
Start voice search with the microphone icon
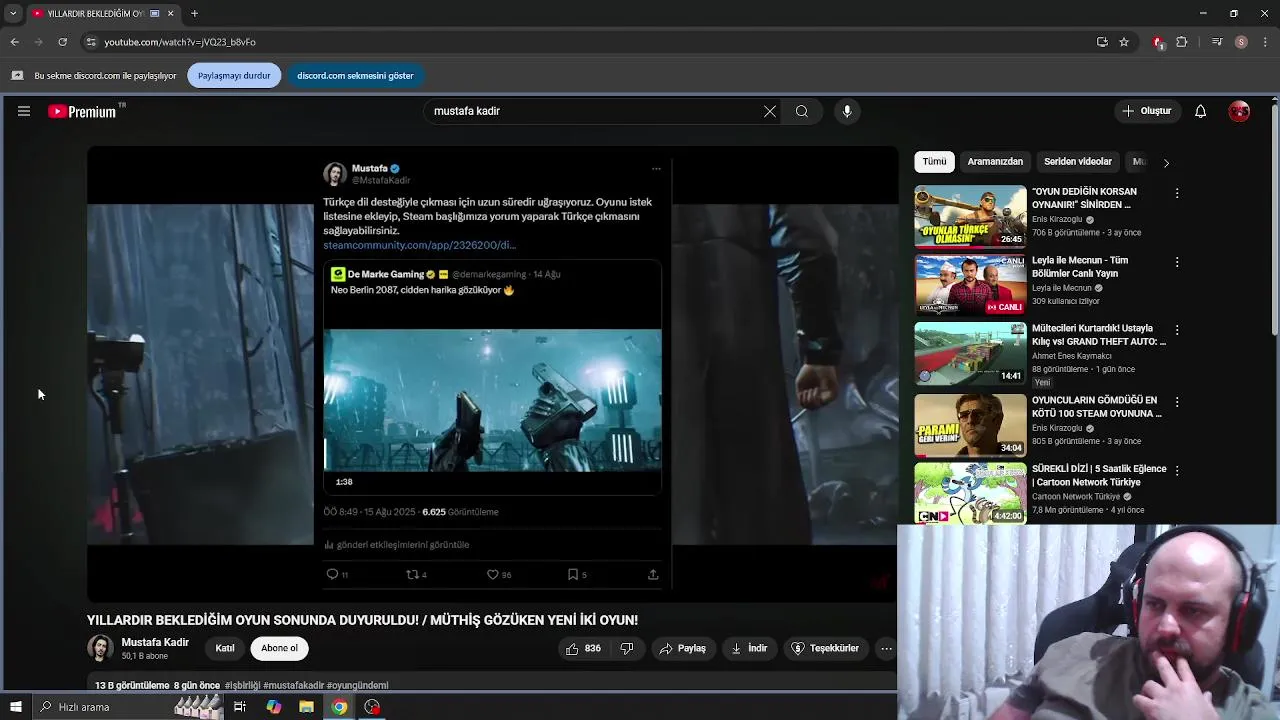tap(847, 111)
